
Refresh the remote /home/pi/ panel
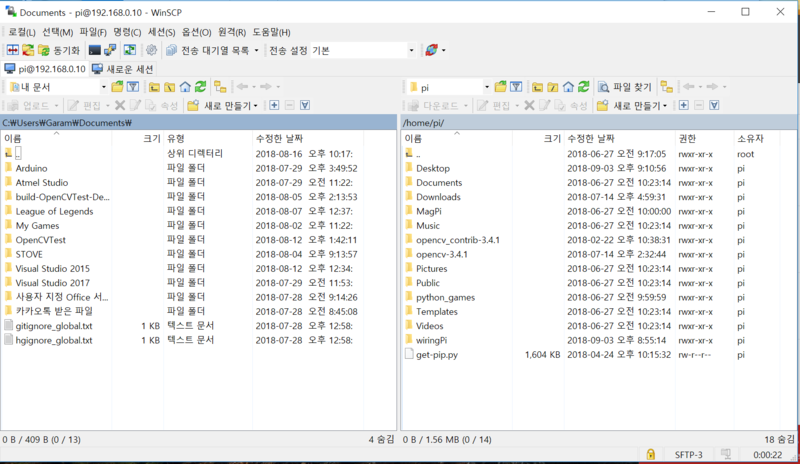583,87
